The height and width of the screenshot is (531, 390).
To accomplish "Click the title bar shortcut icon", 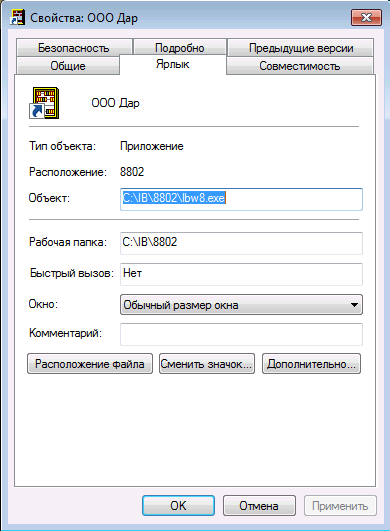I will (x=18, y=17).
